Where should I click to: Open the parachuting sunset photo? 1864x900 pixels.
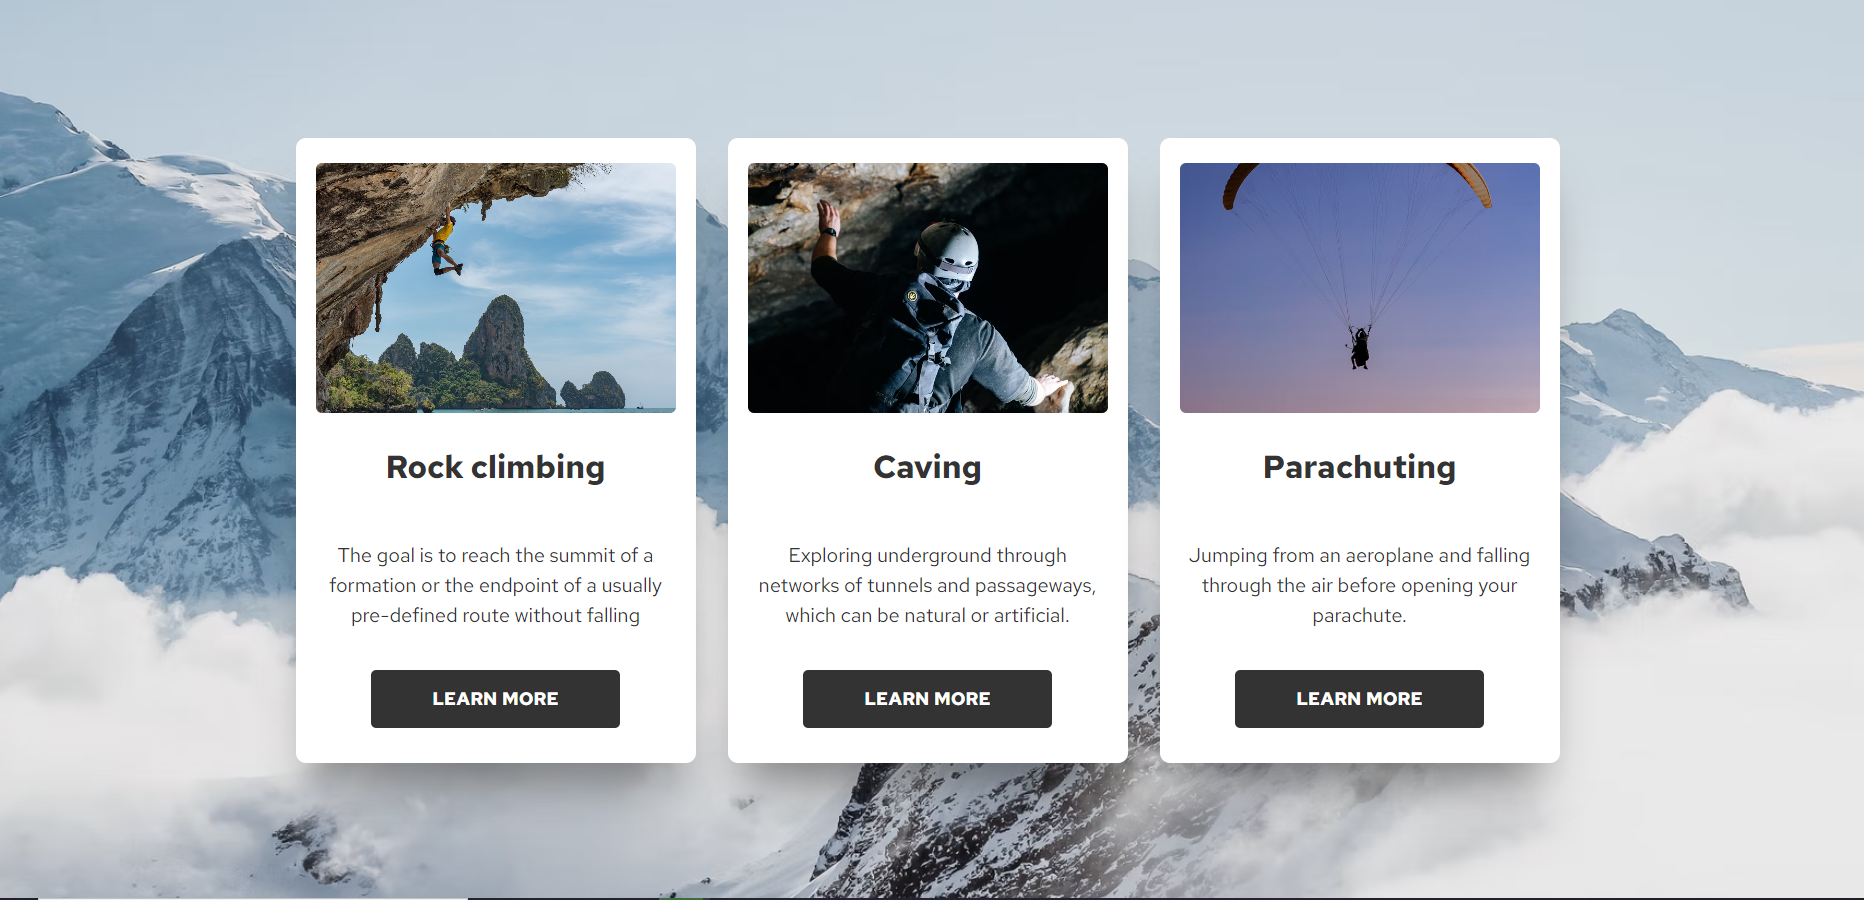pos(1360,288)
